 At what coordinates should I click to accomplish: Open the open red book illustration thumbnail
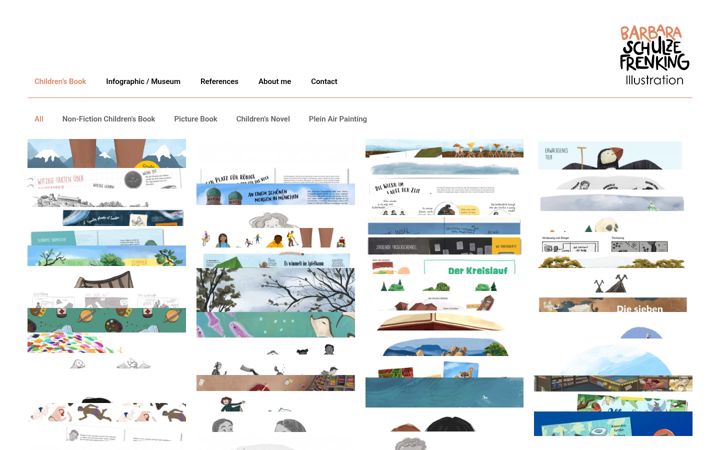click(440, 322)
